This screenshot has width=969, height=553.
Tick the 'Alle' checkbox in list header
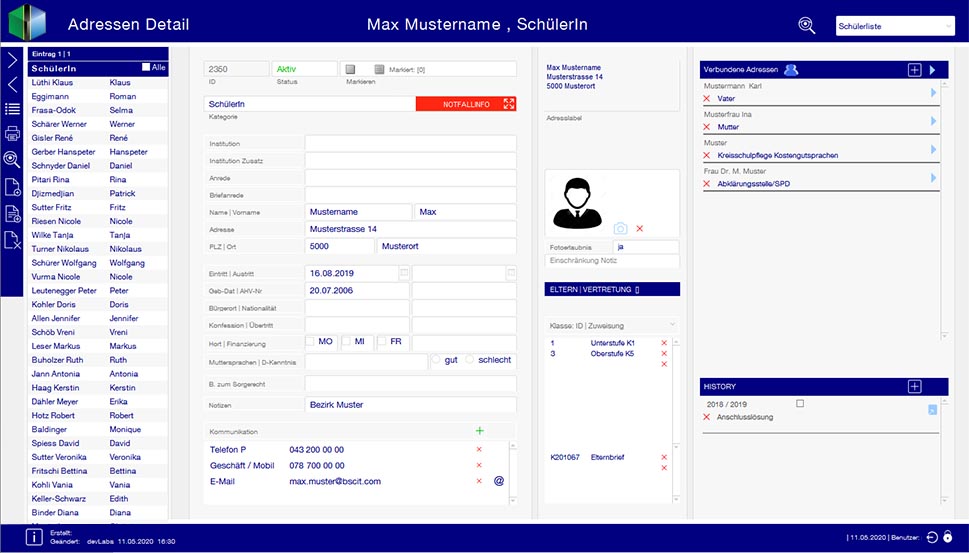(x=146, y=67)
